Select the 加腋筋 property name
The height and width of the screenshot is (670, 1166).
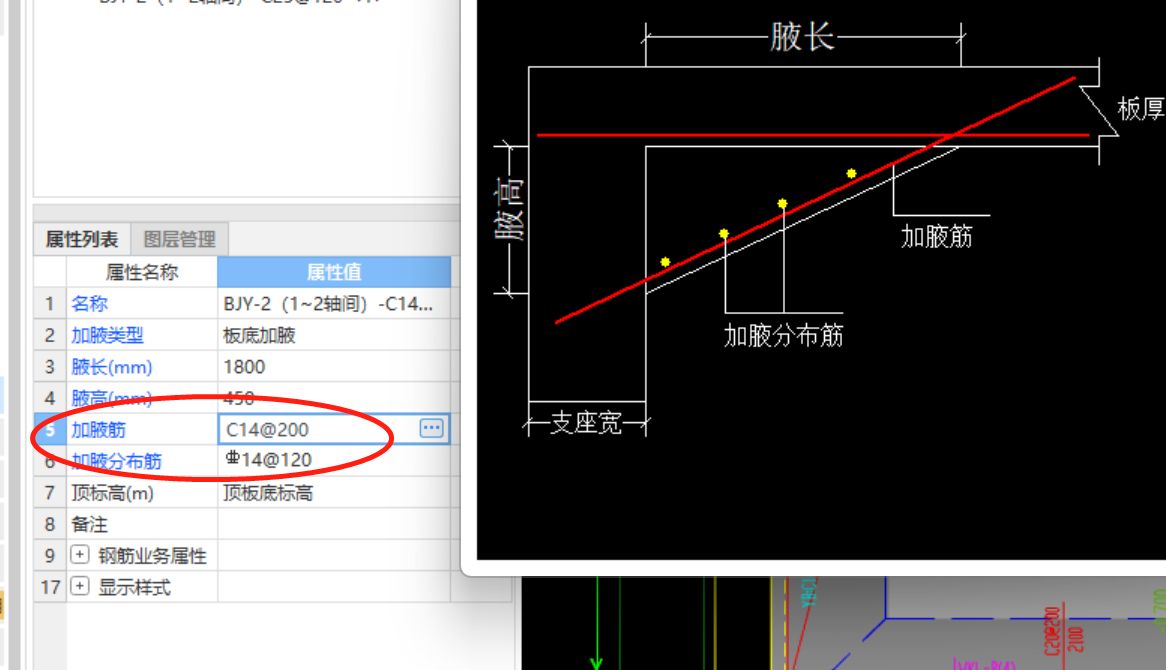point(98,430)
